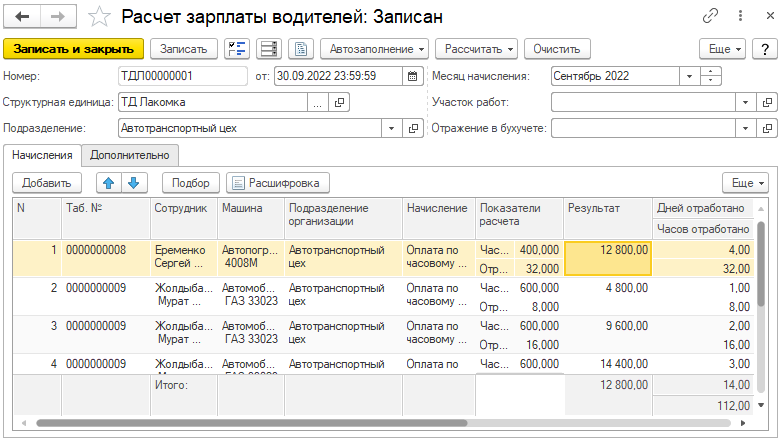The width and height of the screenshot is (780, 442).
Task: Open the help question mark button
Action: (765, 48)
